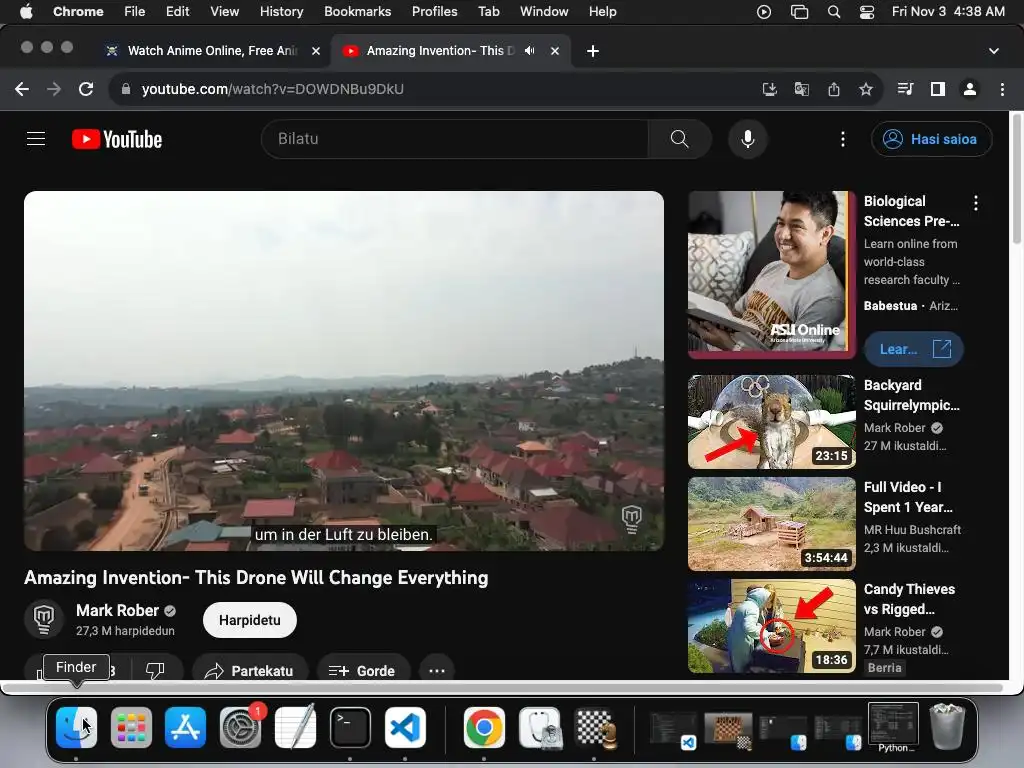Open Visual Studio Code from the Dock
This screenshot has width=1024, height=768.
click(405, 728)
